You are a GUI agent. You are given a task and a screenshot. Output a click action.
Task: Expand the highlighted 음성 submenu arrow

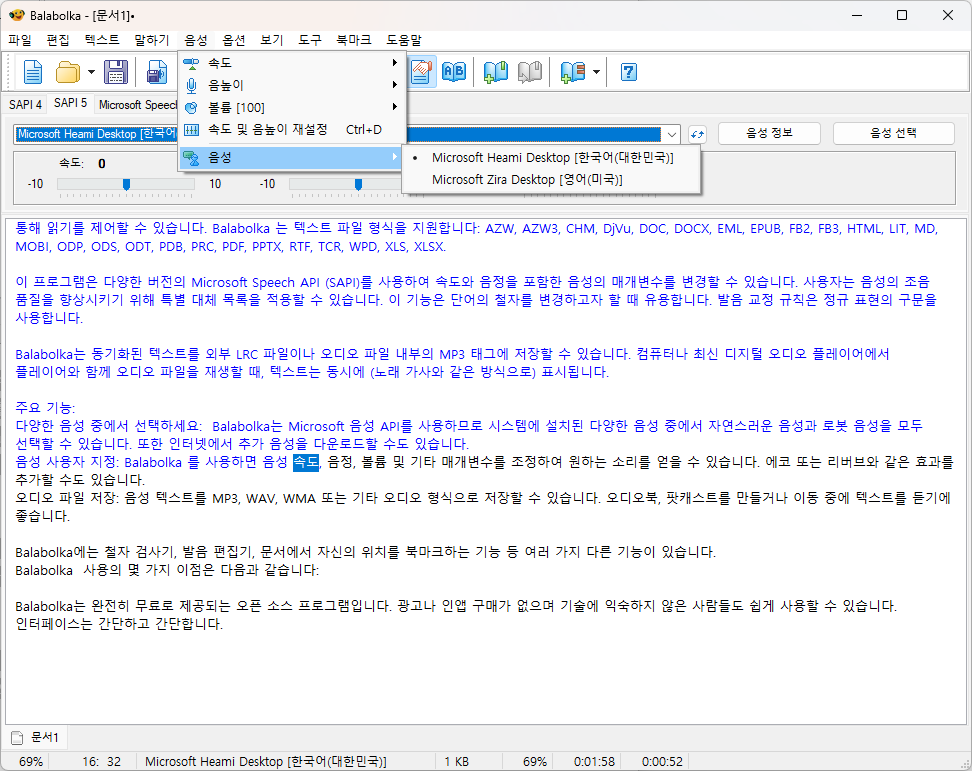[394, 157]
